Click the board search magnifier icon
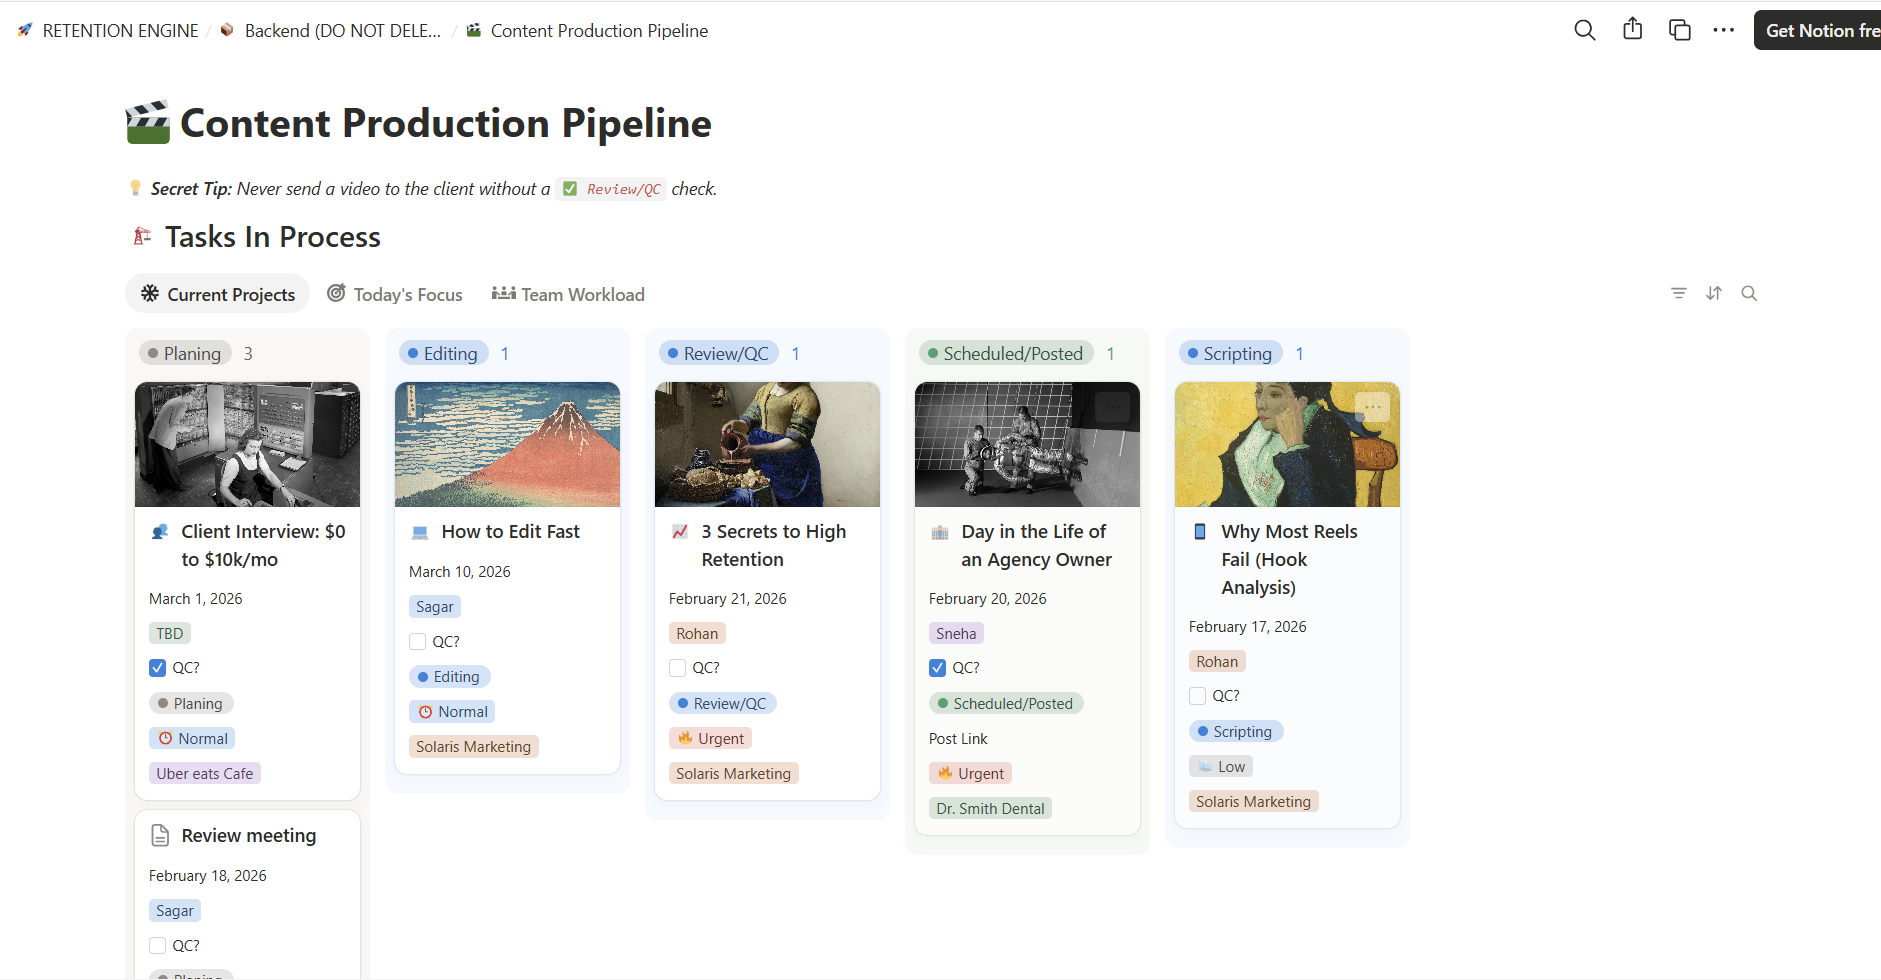 click(1749, 293)
